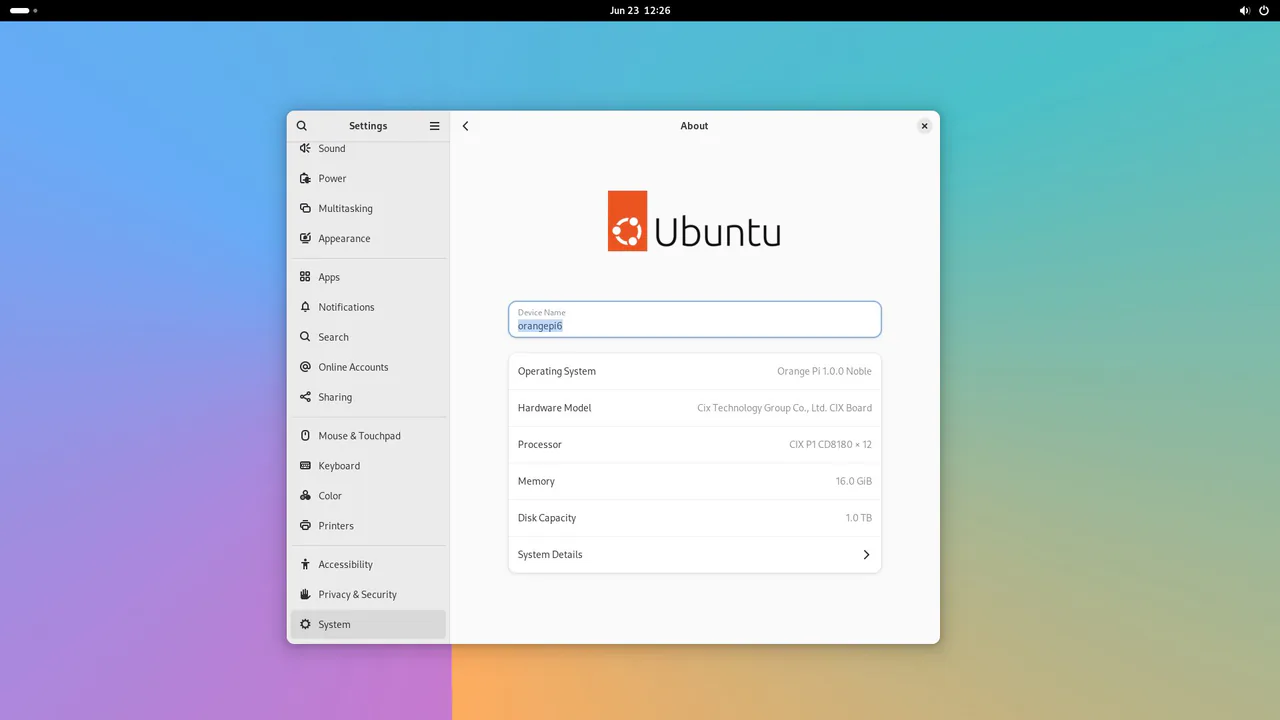Open Mouse & Touchpad settings
Screen dimensions: 1280x720
(x=368, y=436)
